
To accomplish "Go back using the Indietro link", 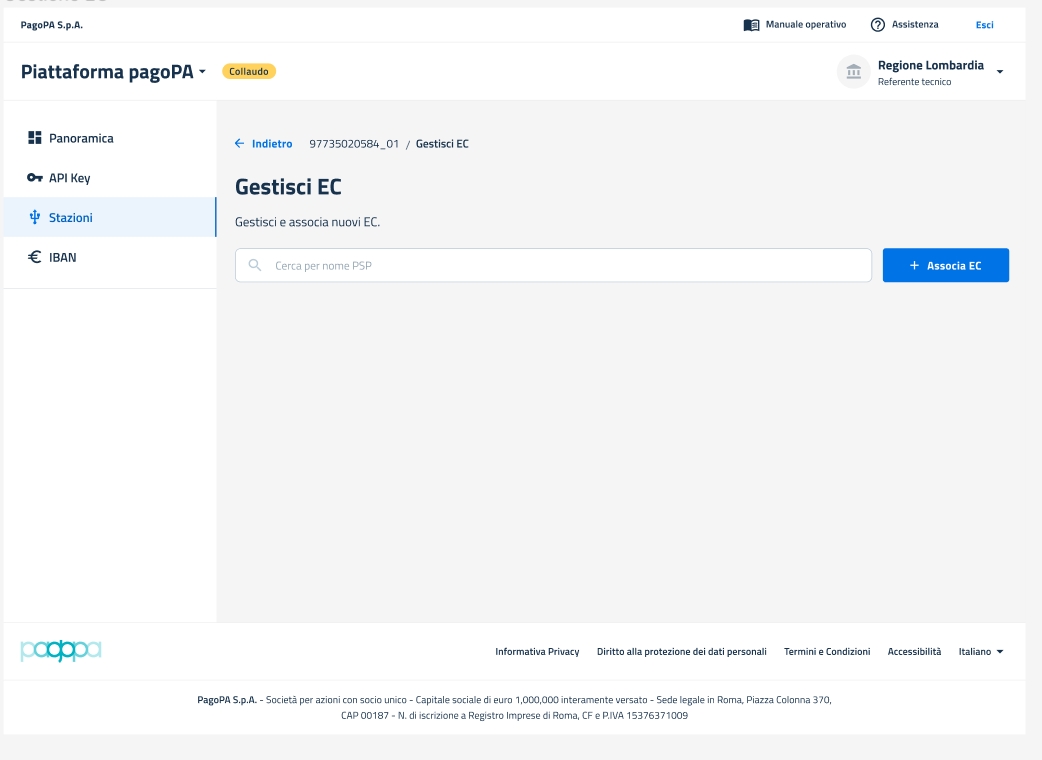I will point(264,144).
